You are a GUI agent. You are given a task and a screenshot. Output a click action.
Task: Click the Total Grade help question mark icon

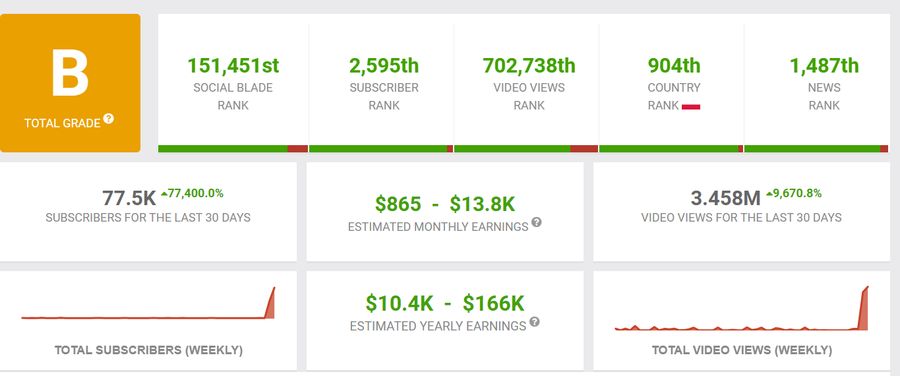[108, 119]
